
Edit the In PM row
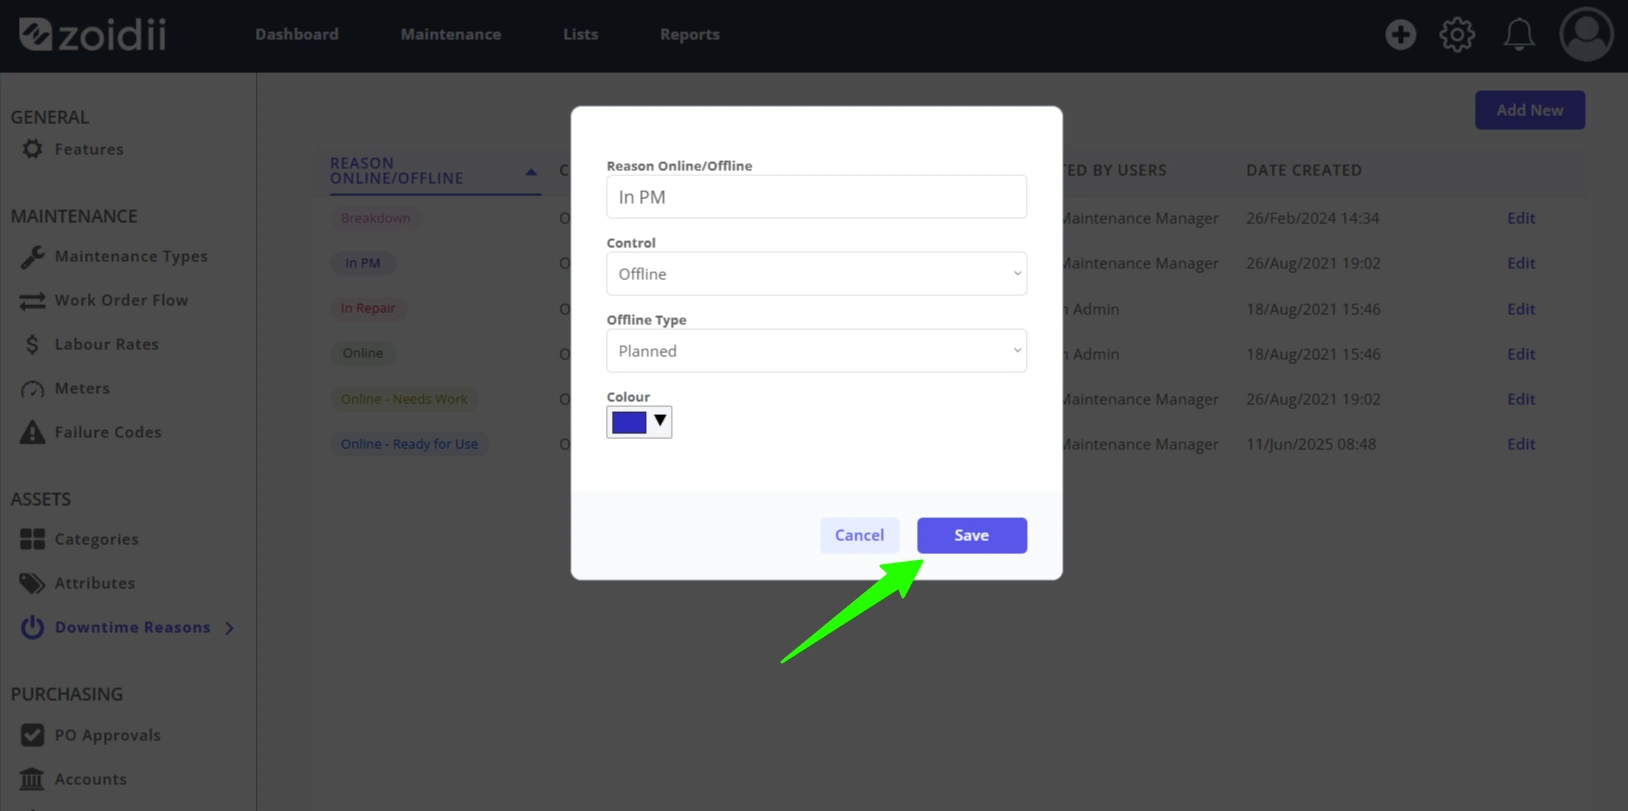click(x=1521, y=263)
